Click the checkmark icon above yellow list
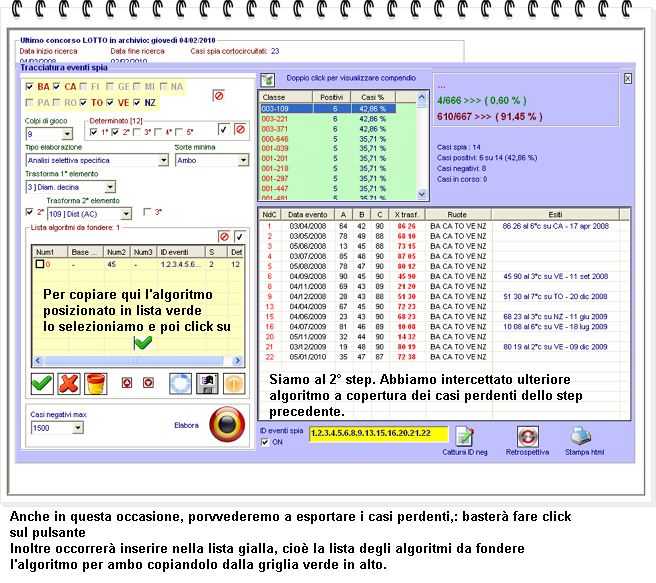The height and width of the screenshot is (583, 656). (x=240, y=237)
